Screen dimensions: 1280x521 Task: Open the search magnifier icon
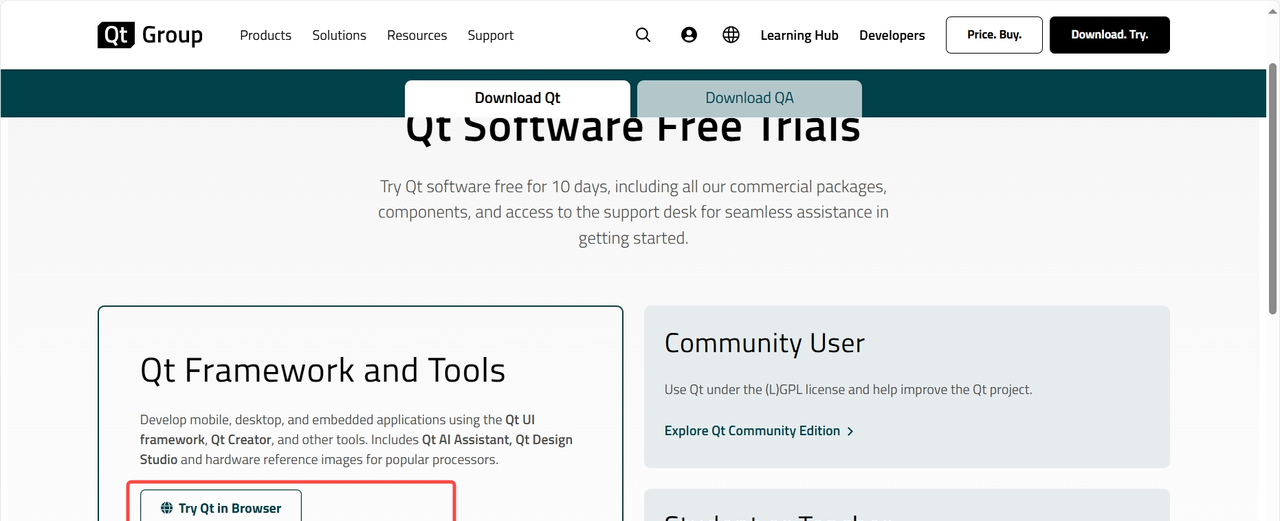click(643, 35)
